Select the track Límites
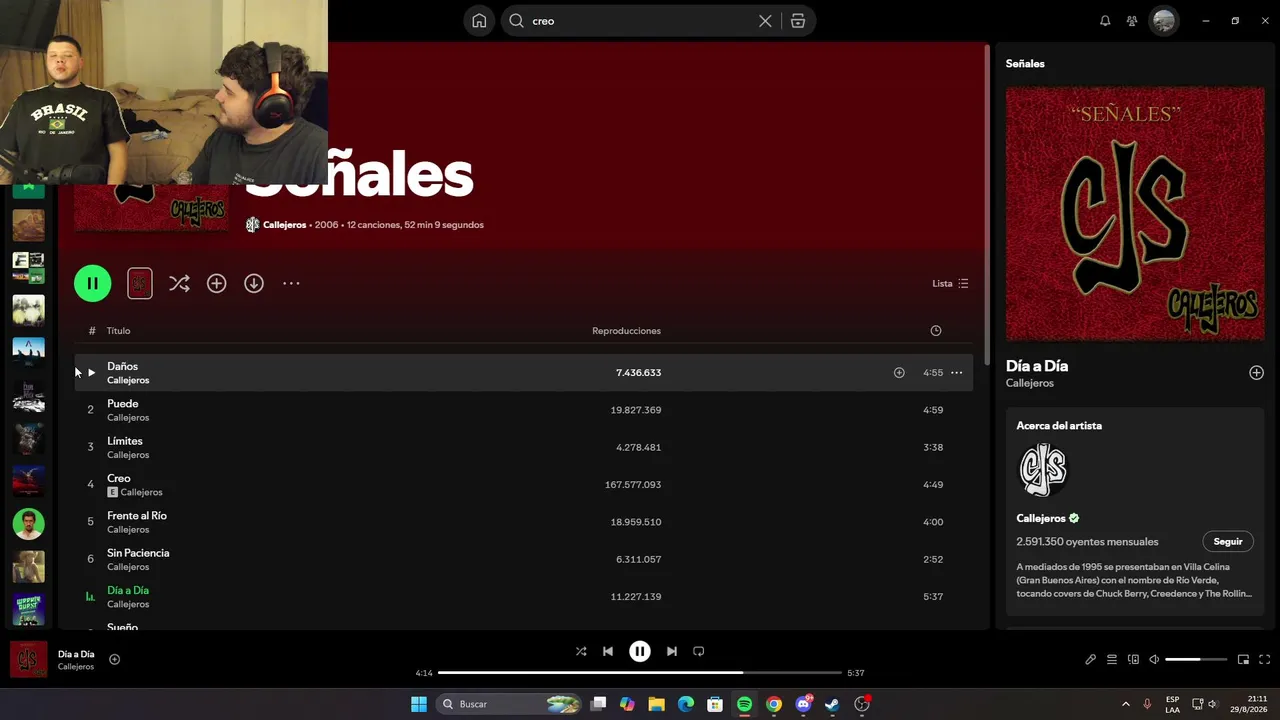The image size is (1280, 720). (523, 447)
